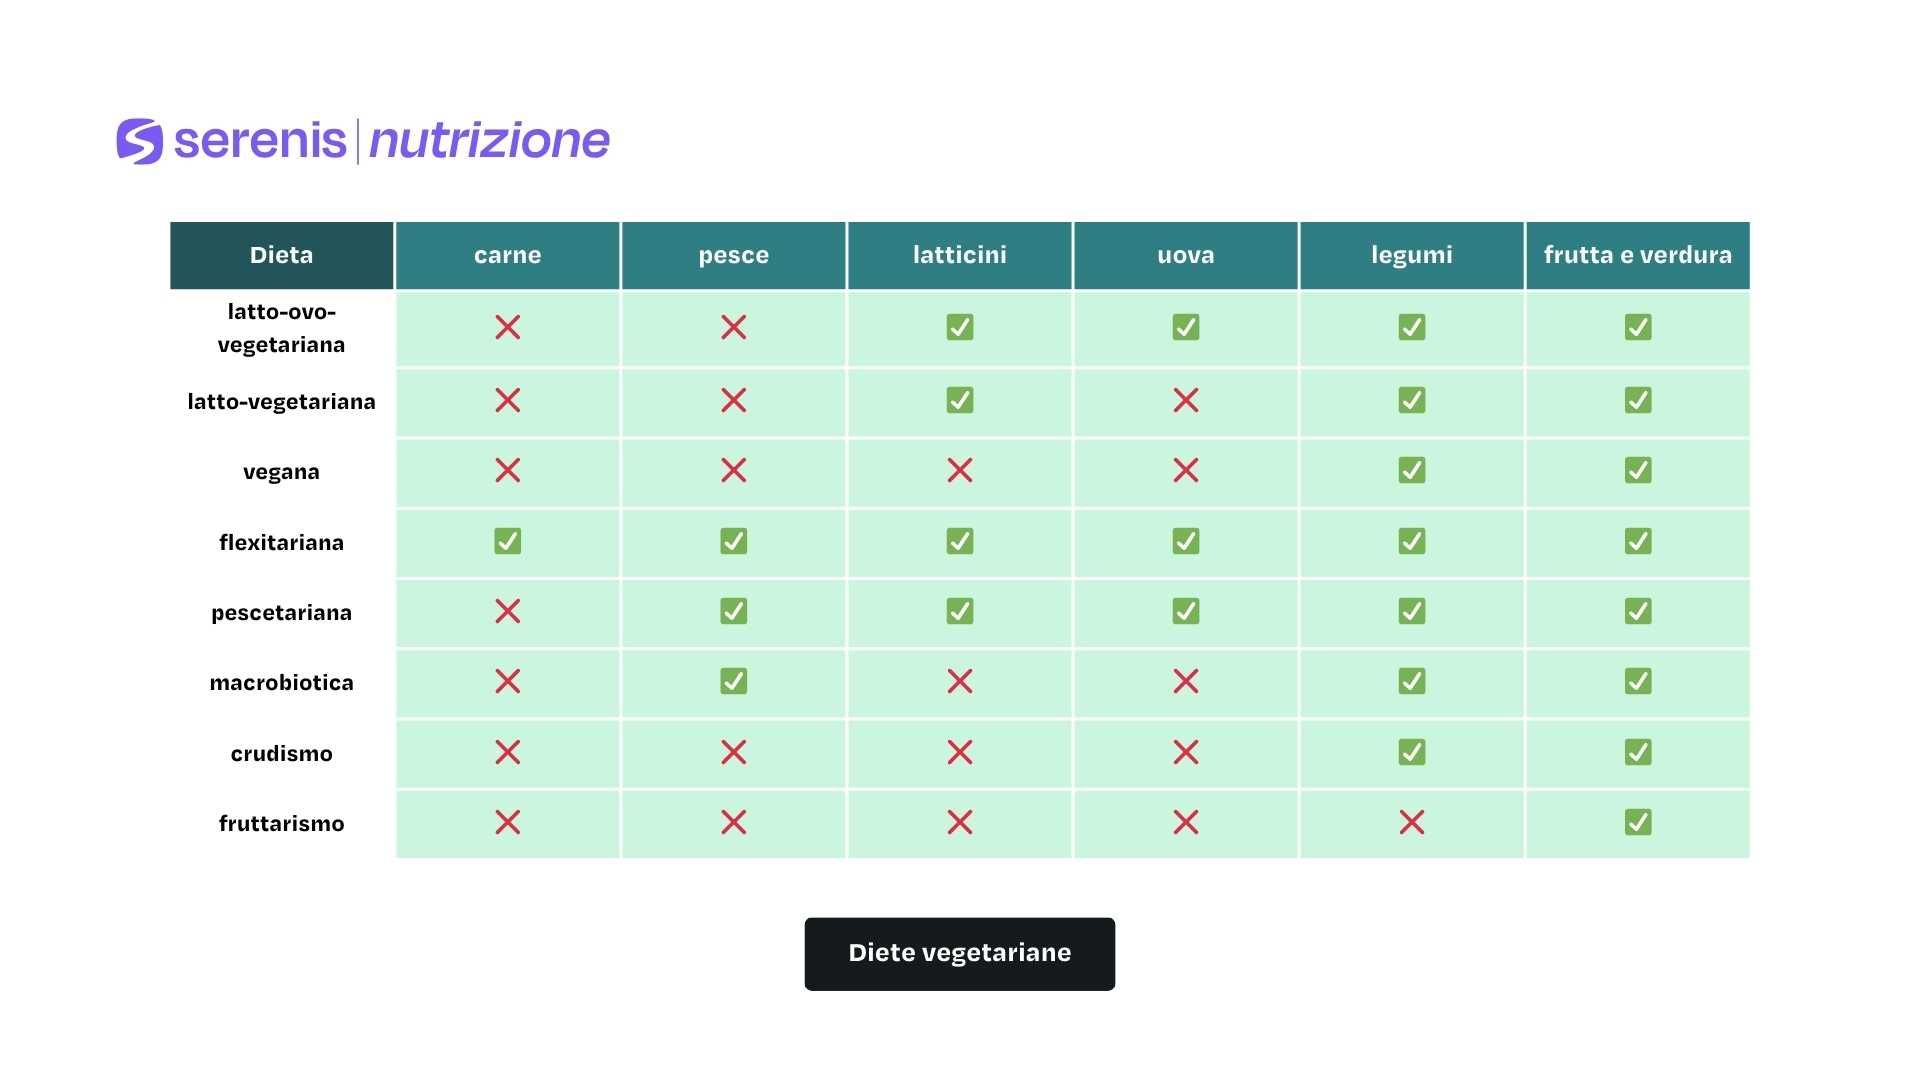Click the red X for crudismo pesce
This screenshot has width=1920, height=1080.
click(x=734, y=752)
